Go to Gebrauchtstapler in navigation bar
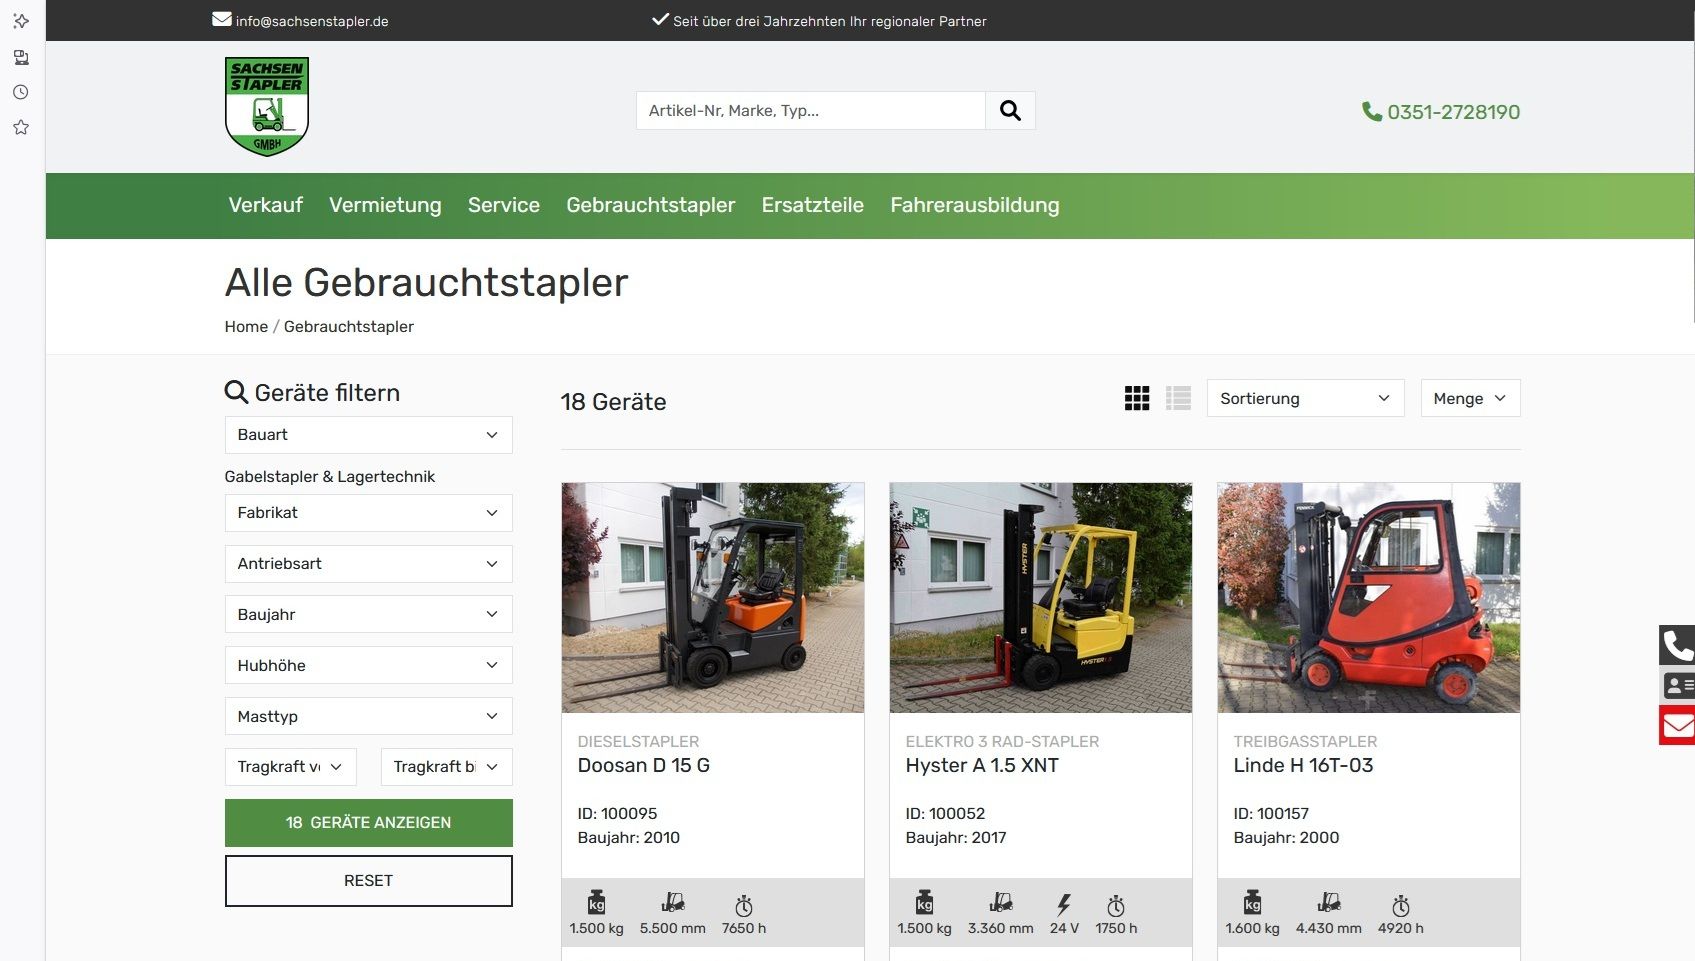1695x961 pixels. tap(651, 205)
